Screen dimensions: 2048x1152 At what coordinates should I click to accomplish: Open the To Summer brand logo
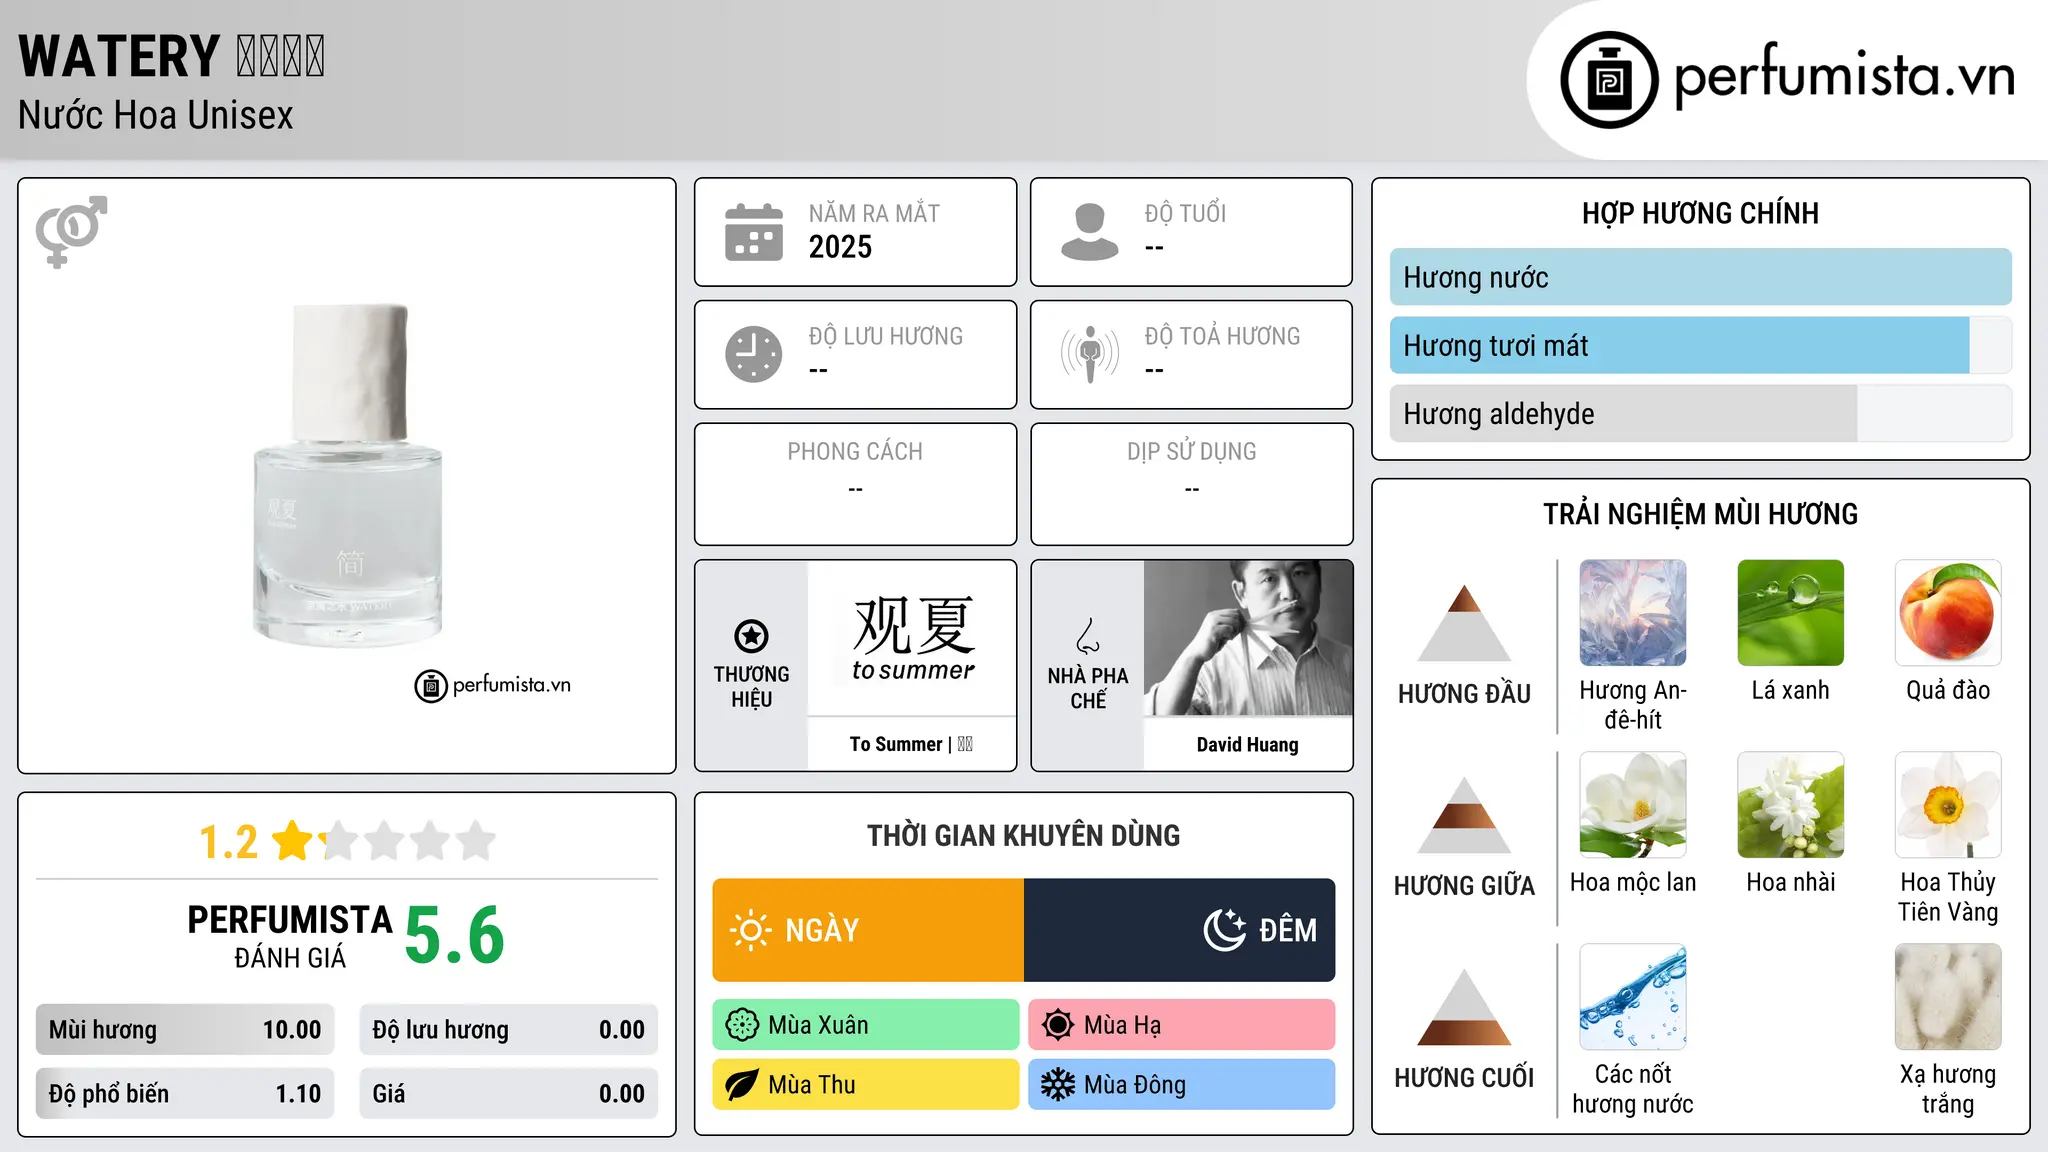[912, 638]
